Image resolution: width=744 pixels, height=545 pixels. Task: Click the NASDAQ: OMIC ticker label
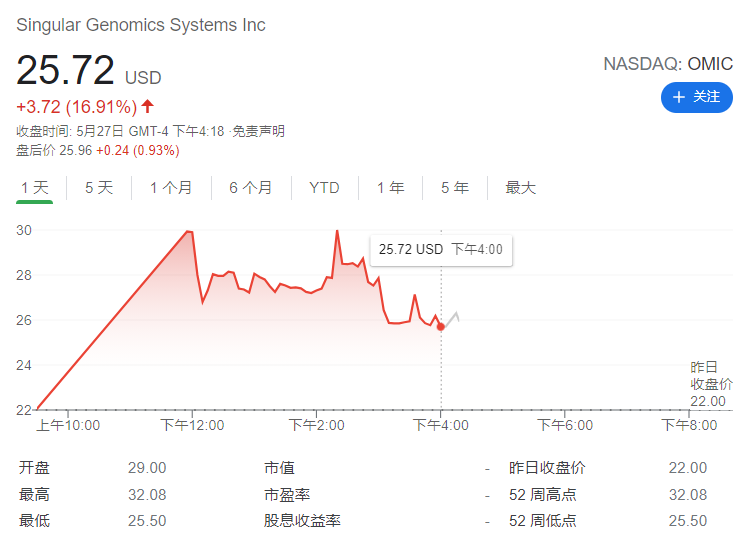(x=667, y=64)
